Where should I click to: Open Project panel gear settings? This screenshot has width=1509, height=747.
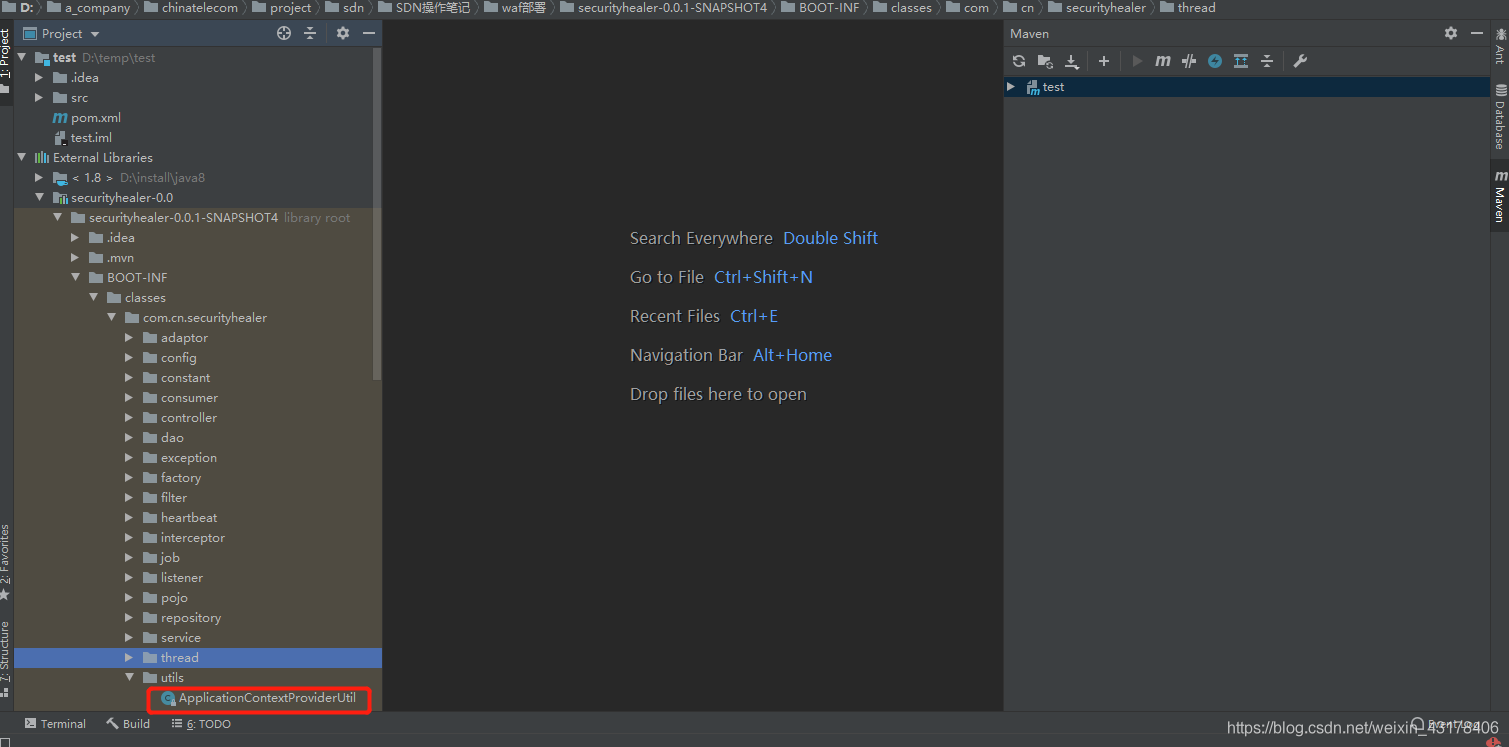[343, 33]
